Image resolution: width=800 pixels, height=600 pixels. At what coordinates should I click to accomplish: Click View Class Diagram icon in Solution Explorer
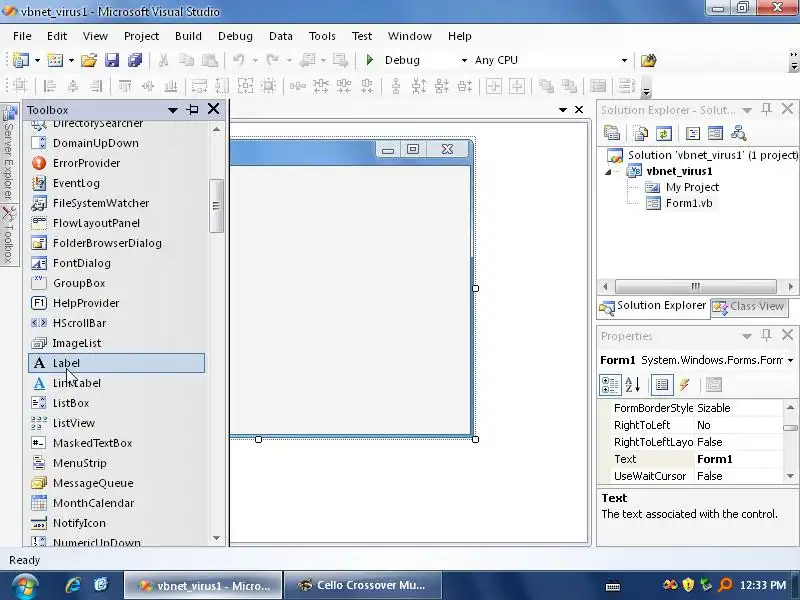739,134
